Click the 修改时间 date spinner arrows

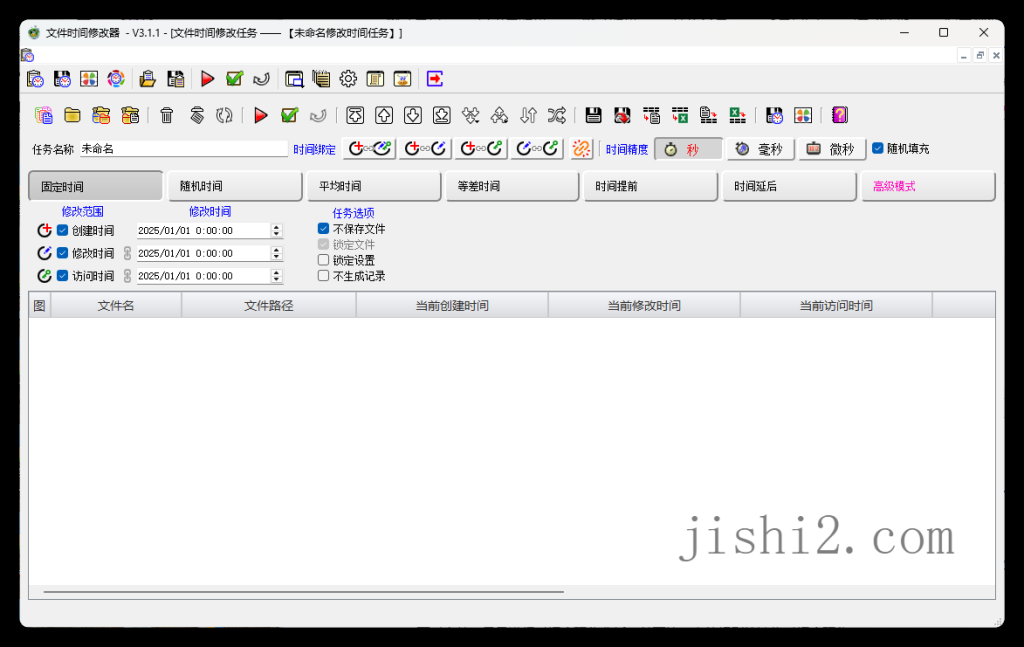(276, 253)
